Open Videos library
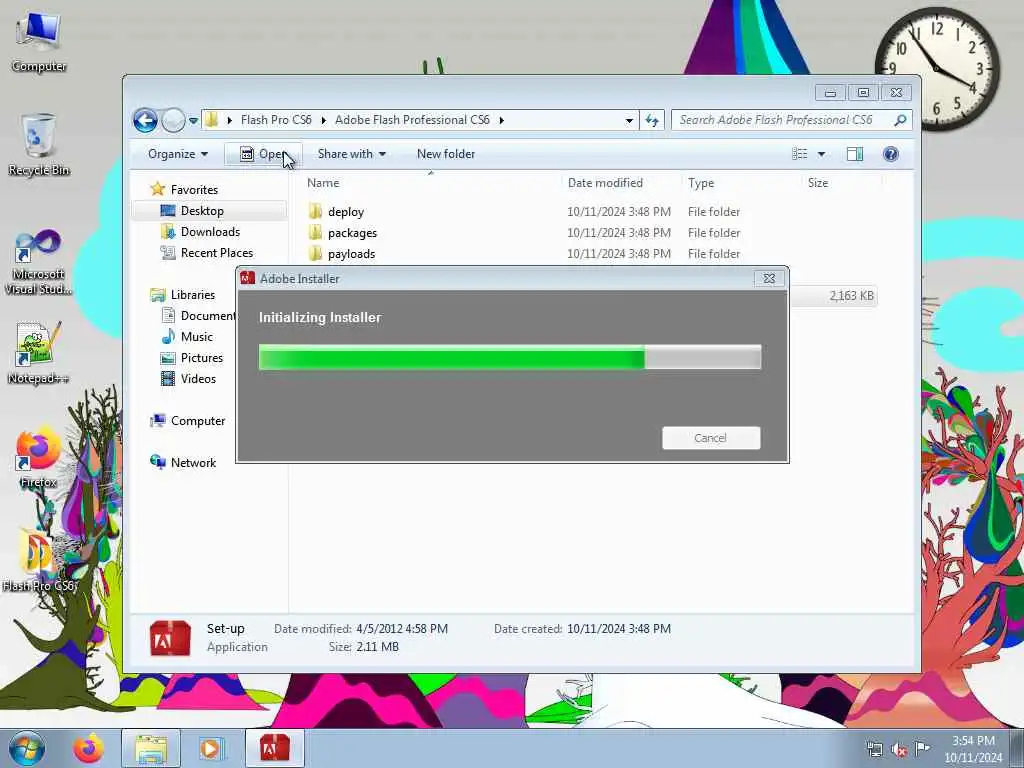 click(198, 378)
